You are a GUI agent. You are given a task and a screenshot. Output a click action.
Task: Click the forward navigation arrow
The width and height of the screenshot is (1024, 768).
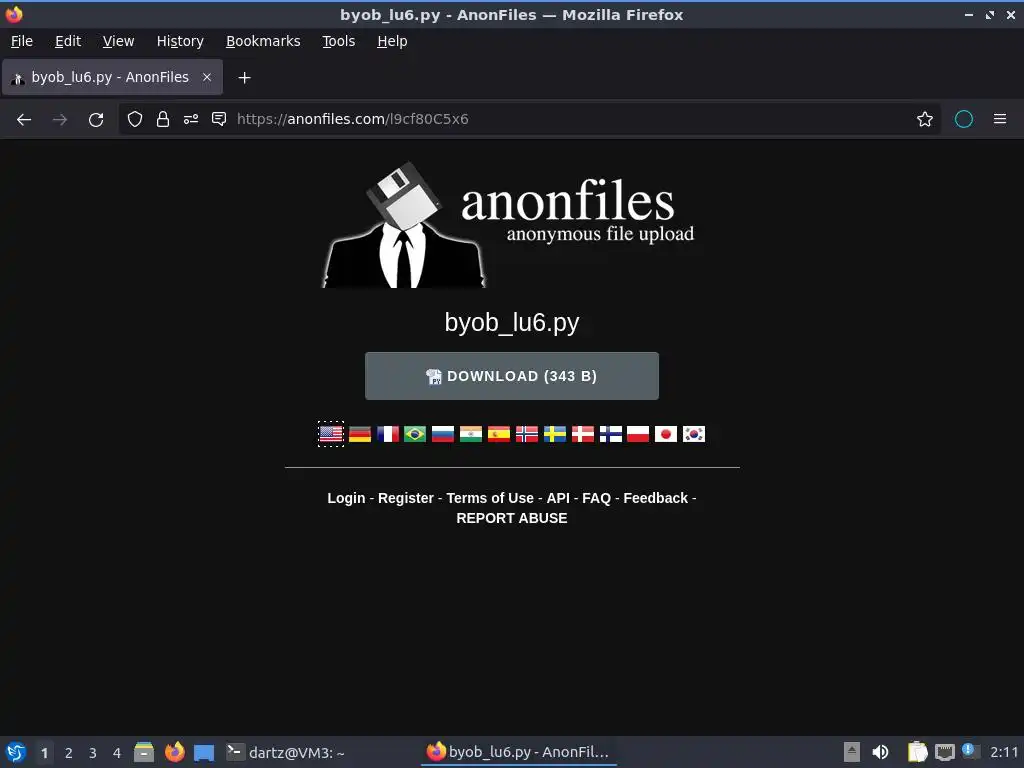[59, 120]
